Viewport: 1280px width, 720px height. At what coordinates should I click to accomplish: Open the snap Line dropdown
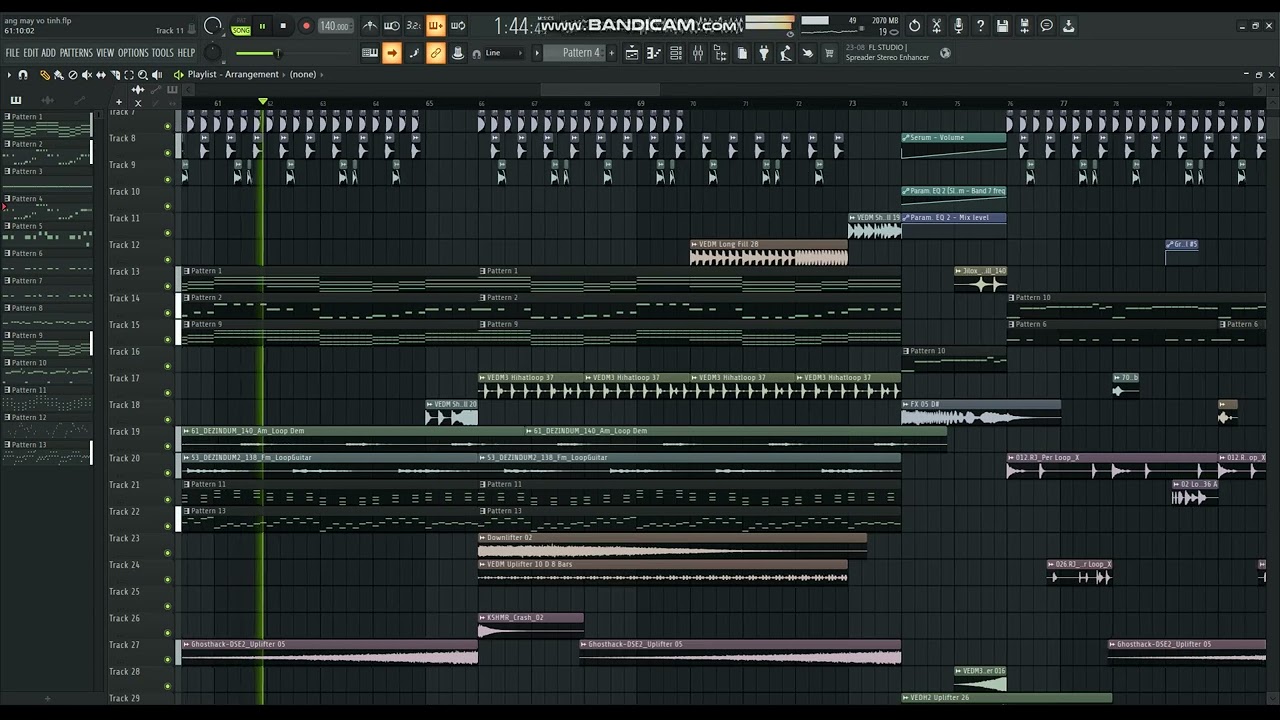point(506,53)
